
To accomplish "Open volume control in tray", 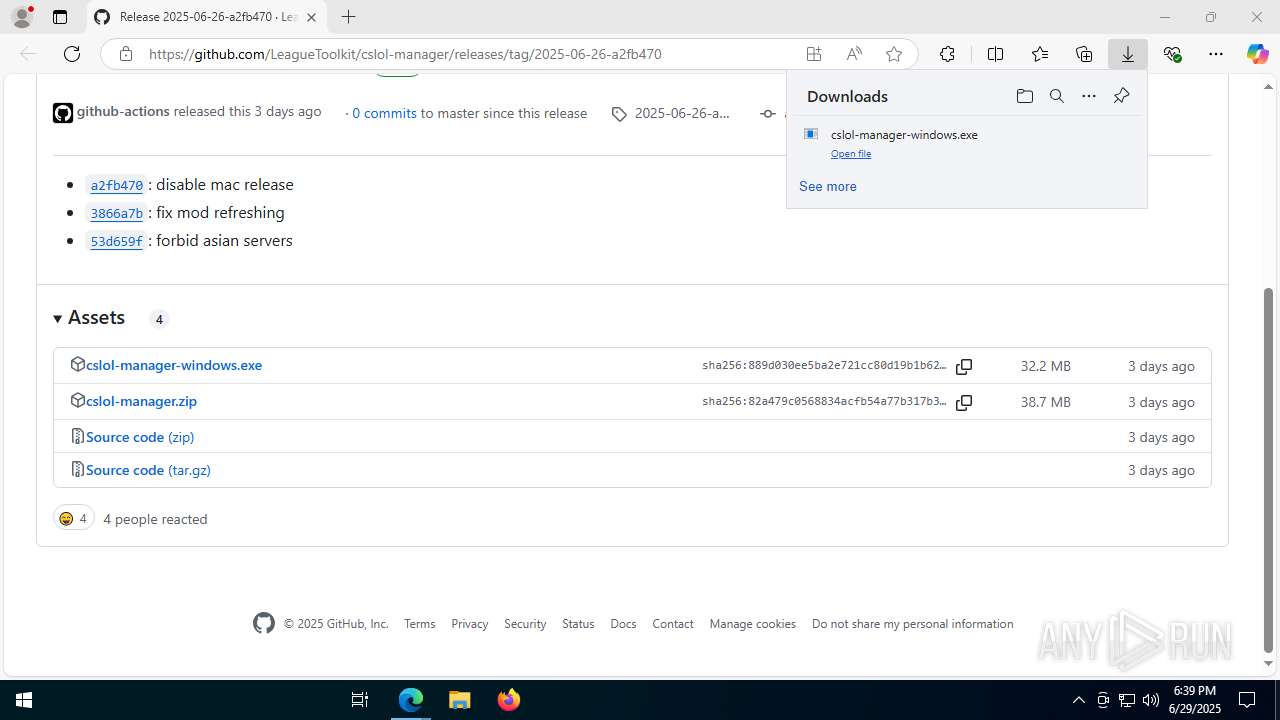I will 1150,700.
